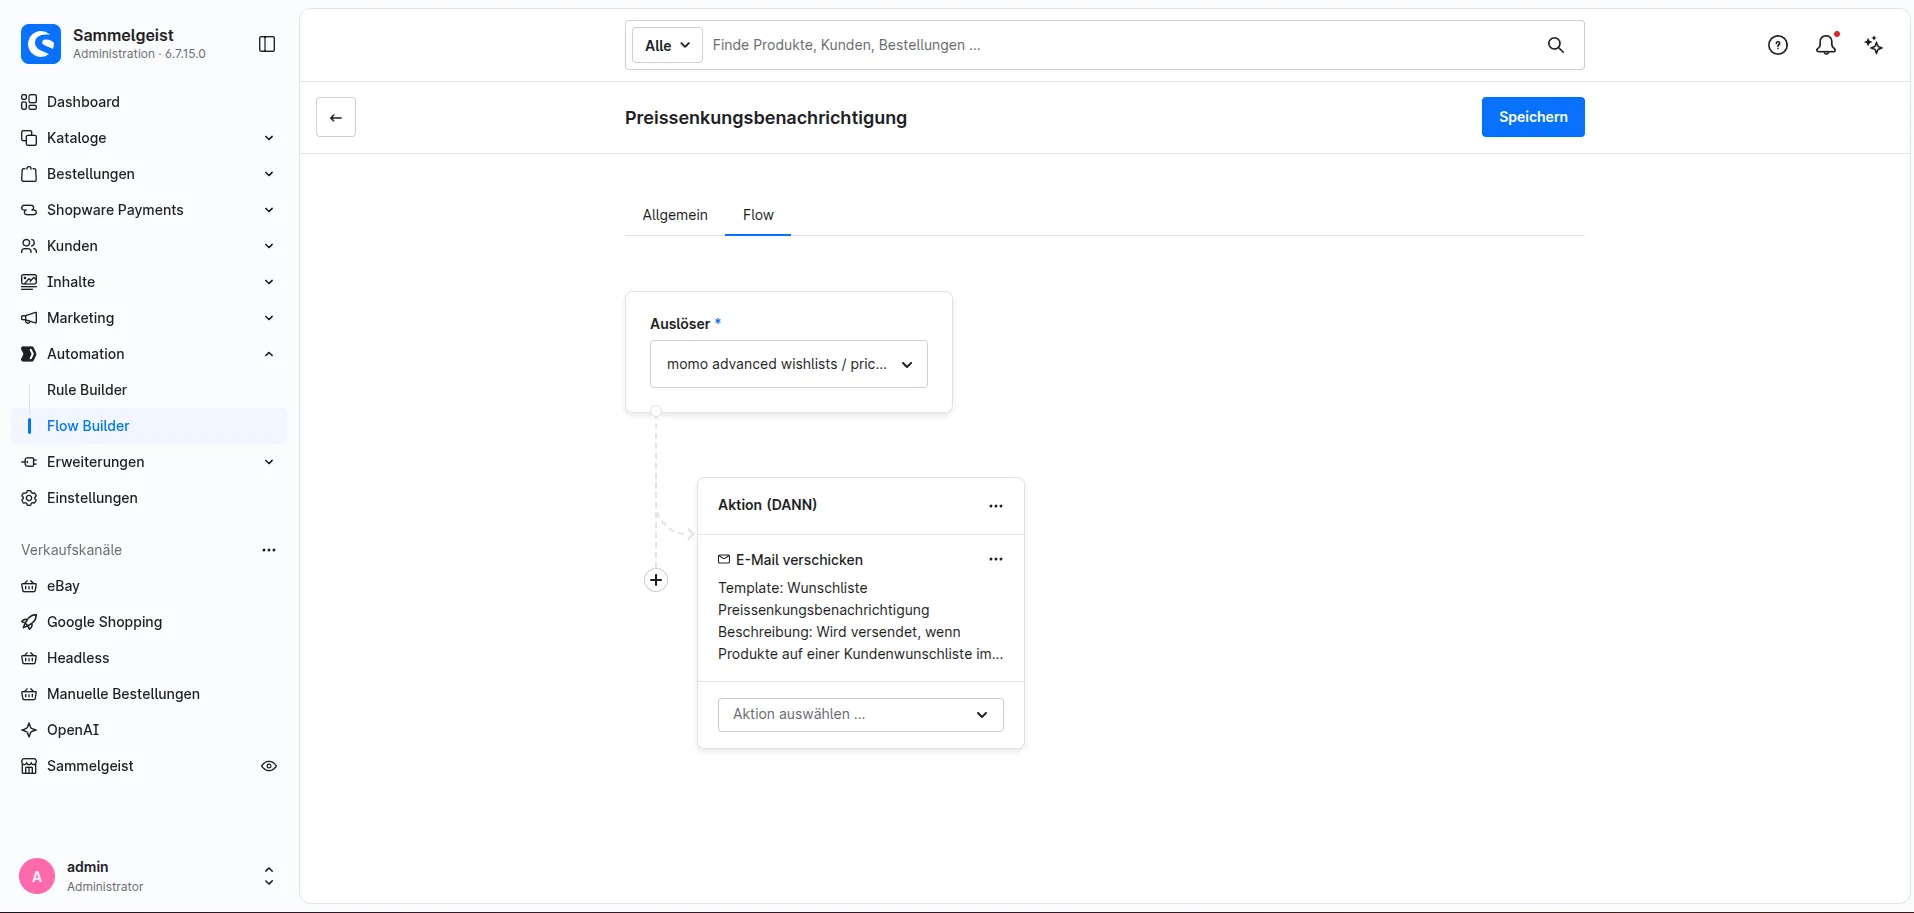Image resolution: width=1914 pixels, height=913 pixels.
Task: Click the E-Mail verschicken action title
Action: [x=799, y=560]
